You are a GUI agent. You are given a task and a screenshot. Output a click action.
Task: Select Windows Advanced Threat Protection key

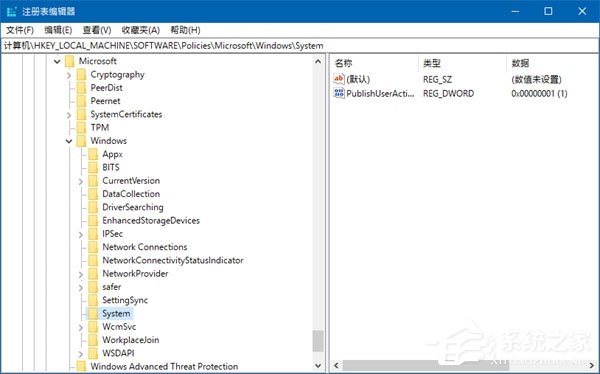click(164, 367)
